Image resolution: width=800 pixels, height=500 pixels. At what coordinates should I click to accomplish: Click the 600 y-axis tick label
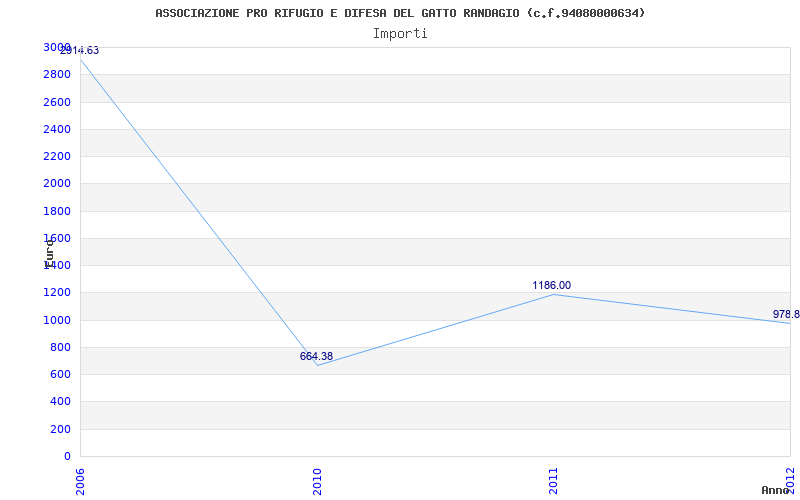click(x=60, y=374)
